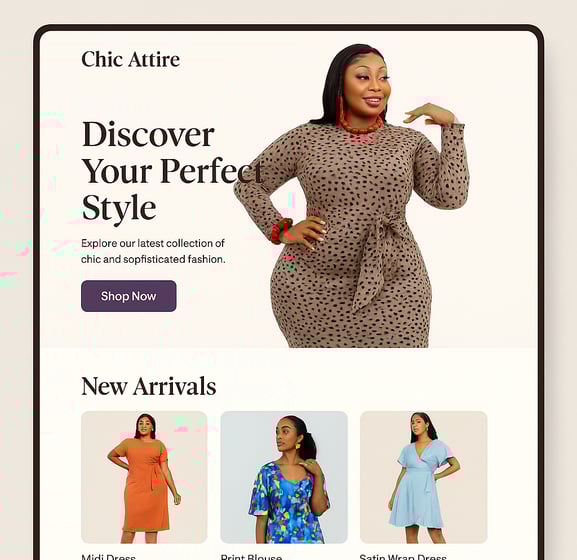Click the New Arrivals section heading

click(149, 386)
